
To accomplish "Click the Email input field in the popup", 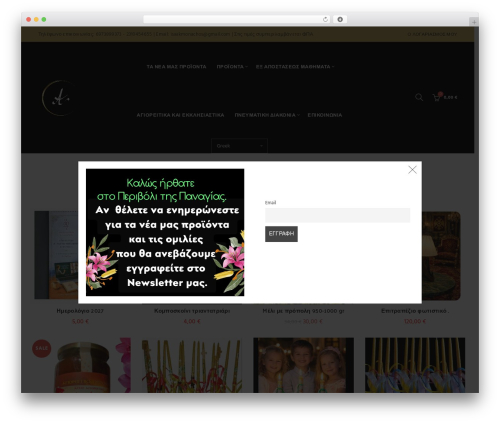I will pyautogui.click(x=337, y=215).
